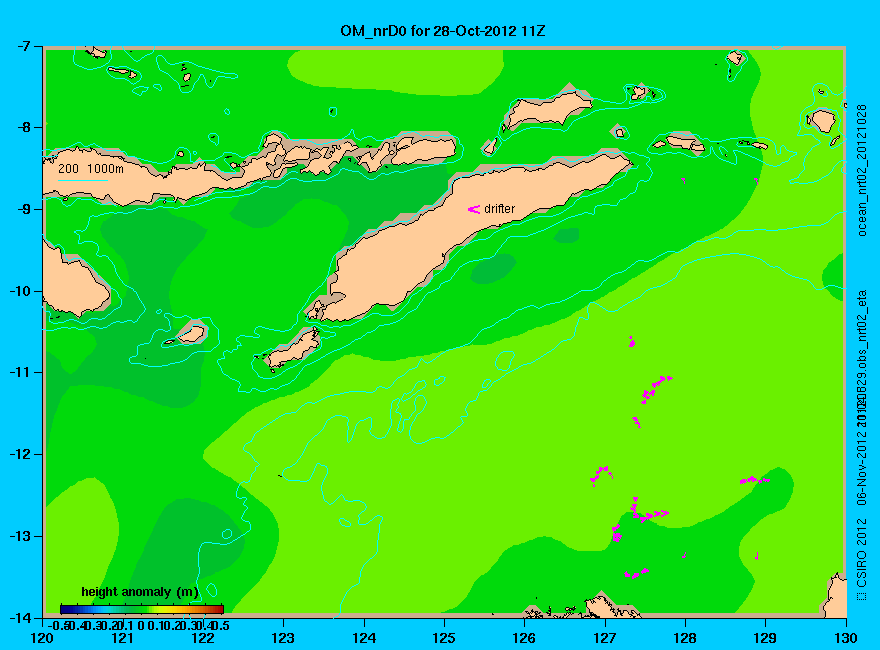Screen dimensions: 880x650
Task: Click the '0.5' label at colorbar right end
Action: tap(219, 625)
